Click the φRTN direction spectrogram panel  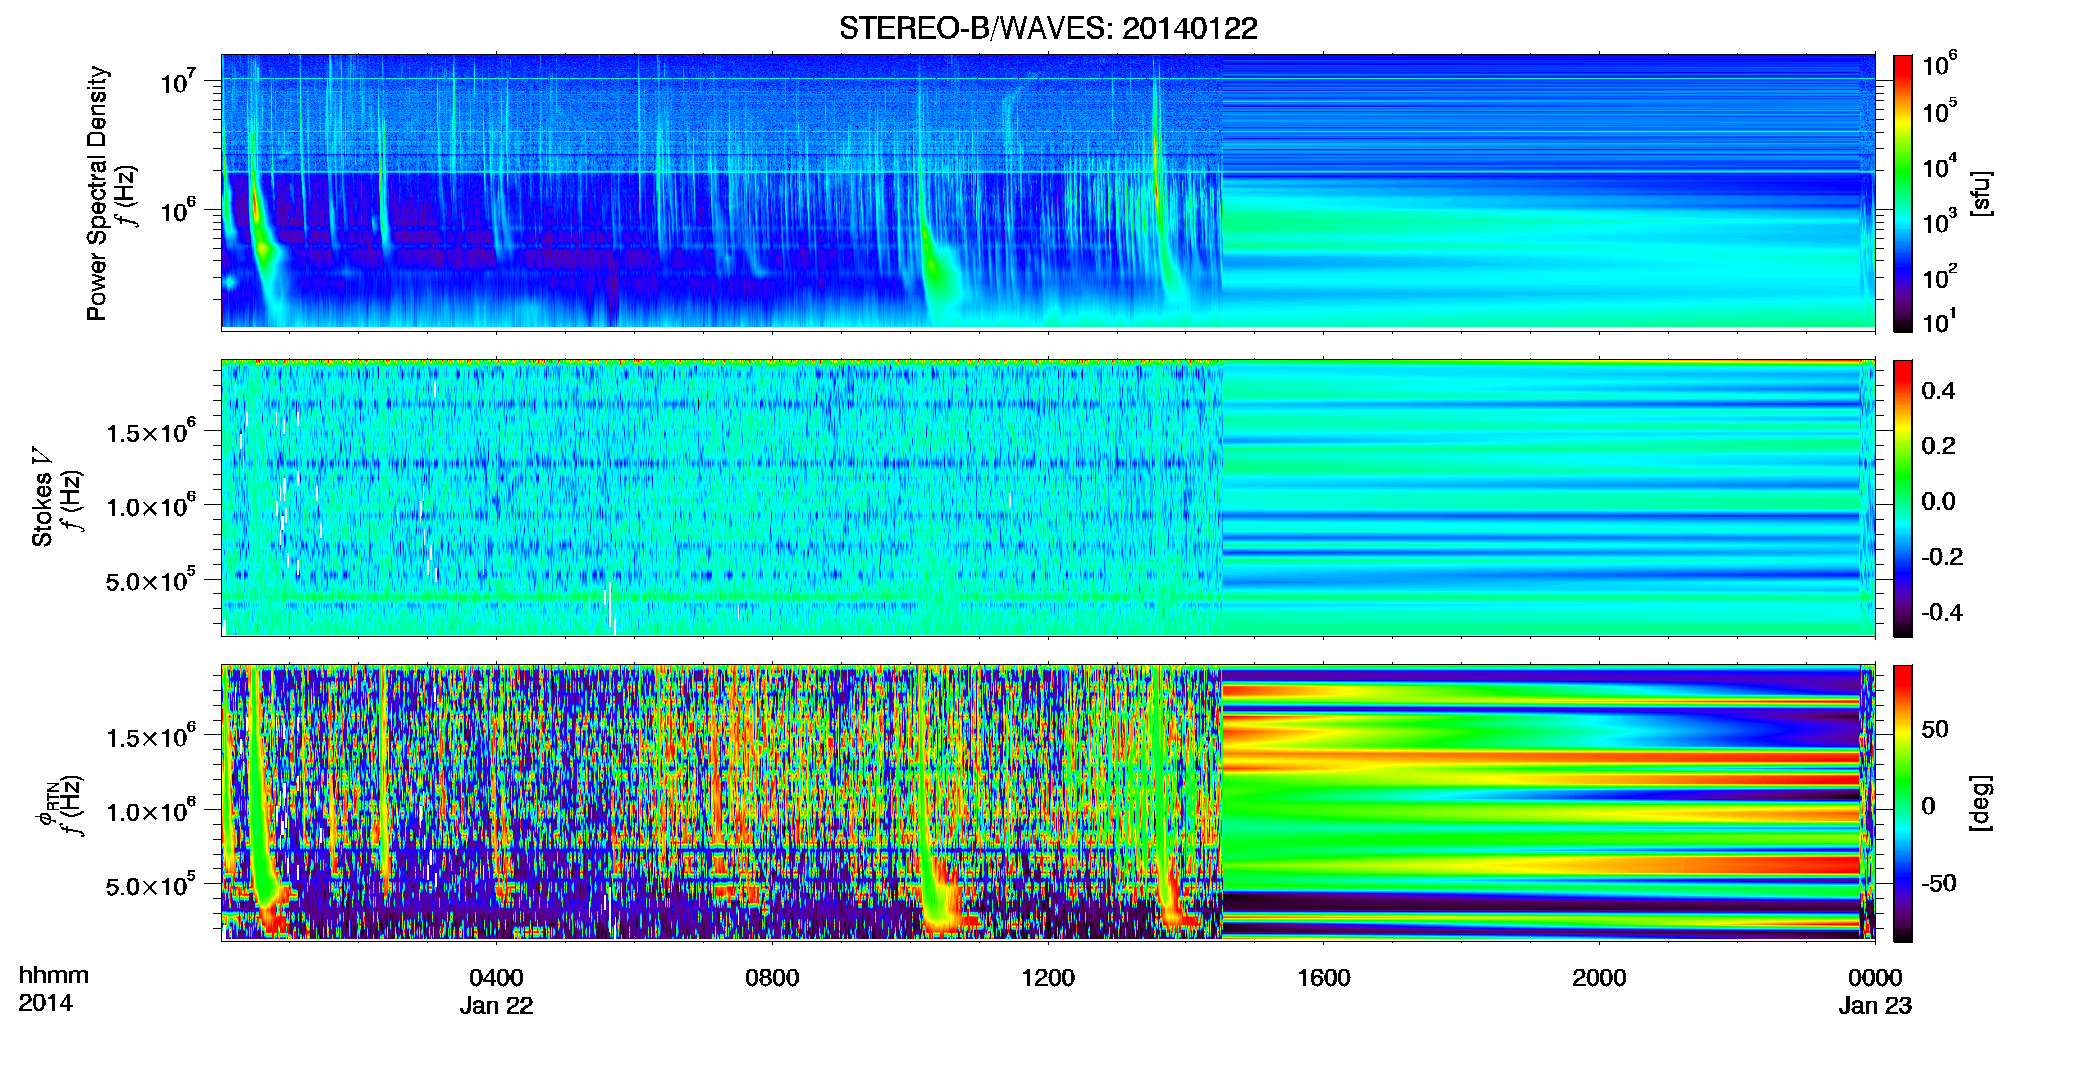(1048, 802)
